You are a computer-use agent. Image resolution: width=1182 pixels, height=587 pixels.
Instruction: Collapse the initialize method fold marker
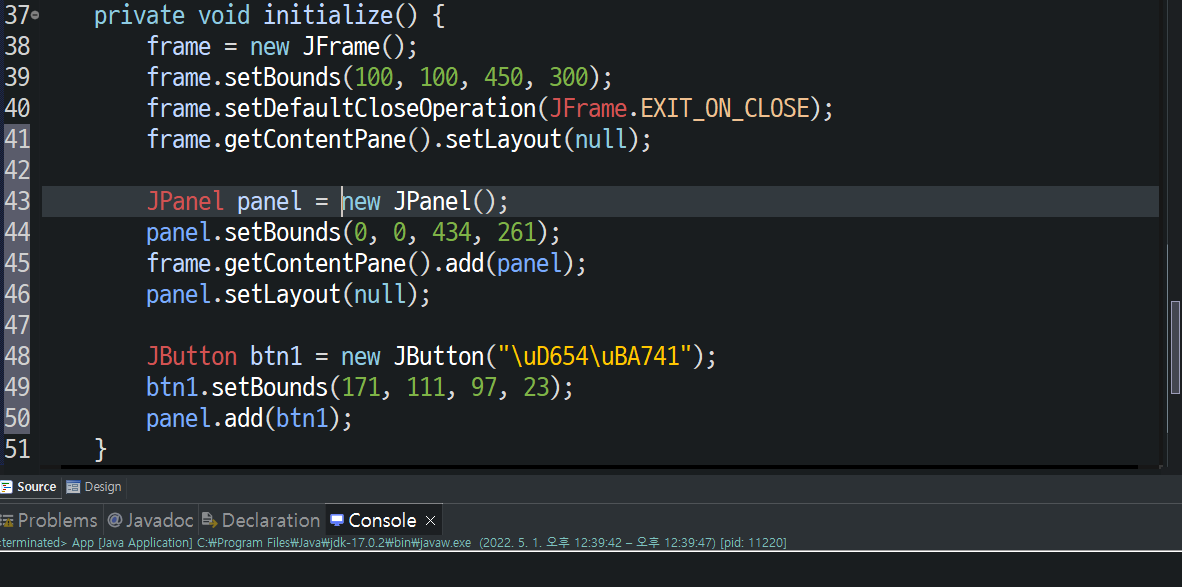[x=35, y=15]
